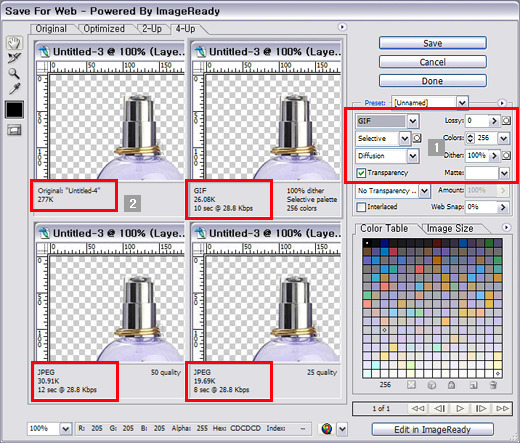Open the Web Snap slider arrow
Viewport: 520px width, 443px height.
tap(503, 207)
